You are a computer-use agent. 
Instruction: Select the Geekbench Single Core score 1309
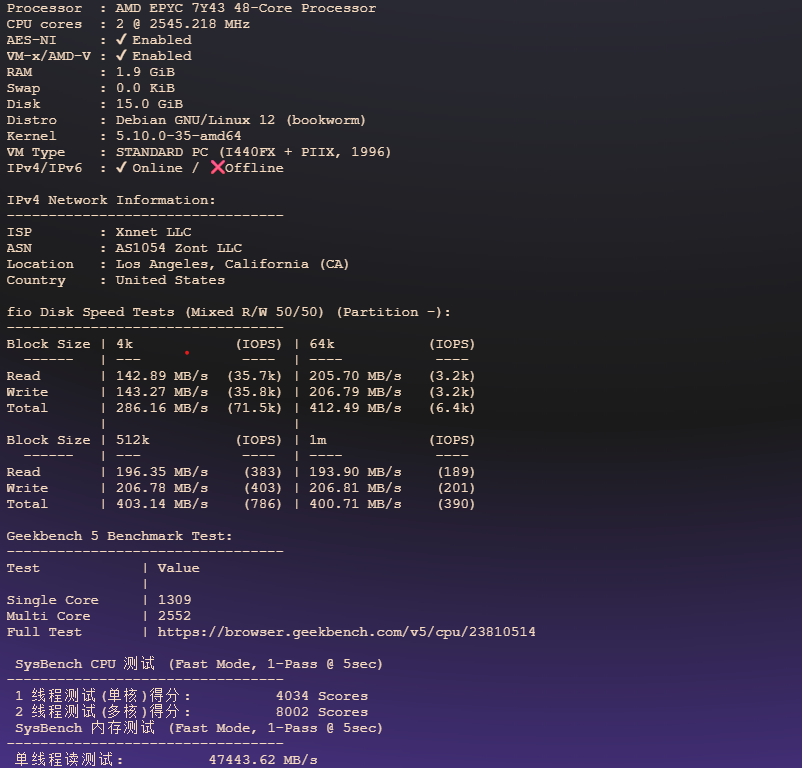pyautogui.click(x=174, y=600)
